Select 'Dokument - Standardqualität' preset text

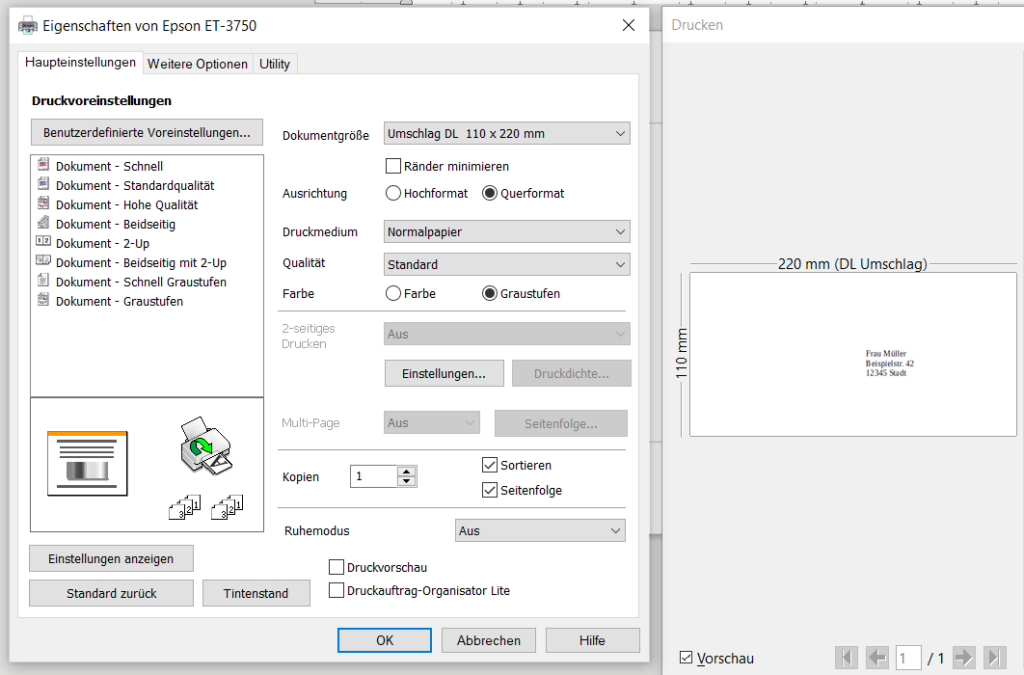135,186
